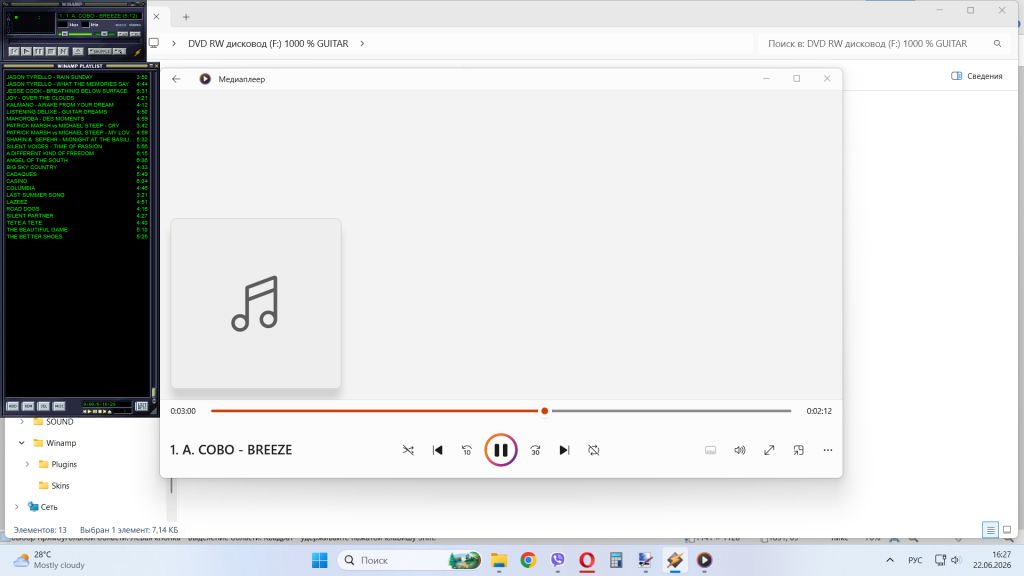The image size is (1024, 576).
Task: Pause playback in Media Player
Action: (x=501, y=450)
